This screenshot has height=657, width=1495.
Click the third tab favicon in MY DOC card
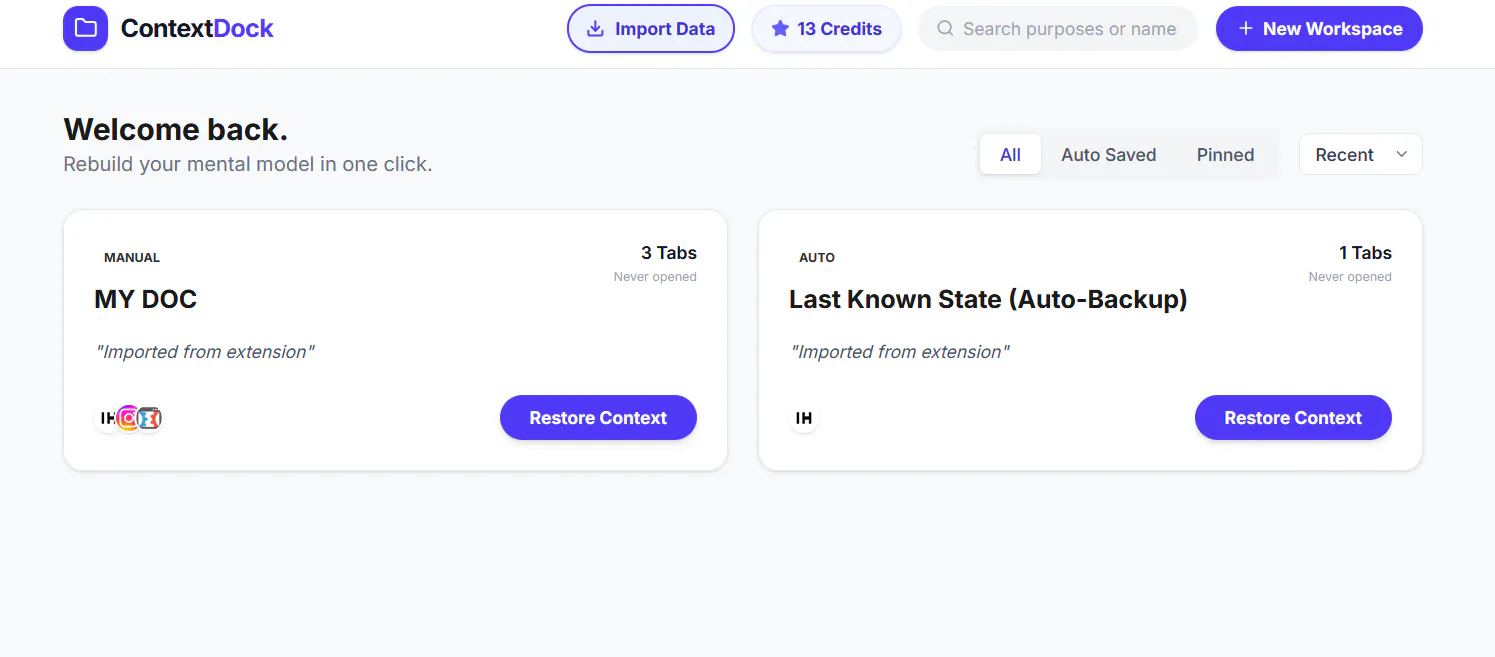(x=150, y=418)
